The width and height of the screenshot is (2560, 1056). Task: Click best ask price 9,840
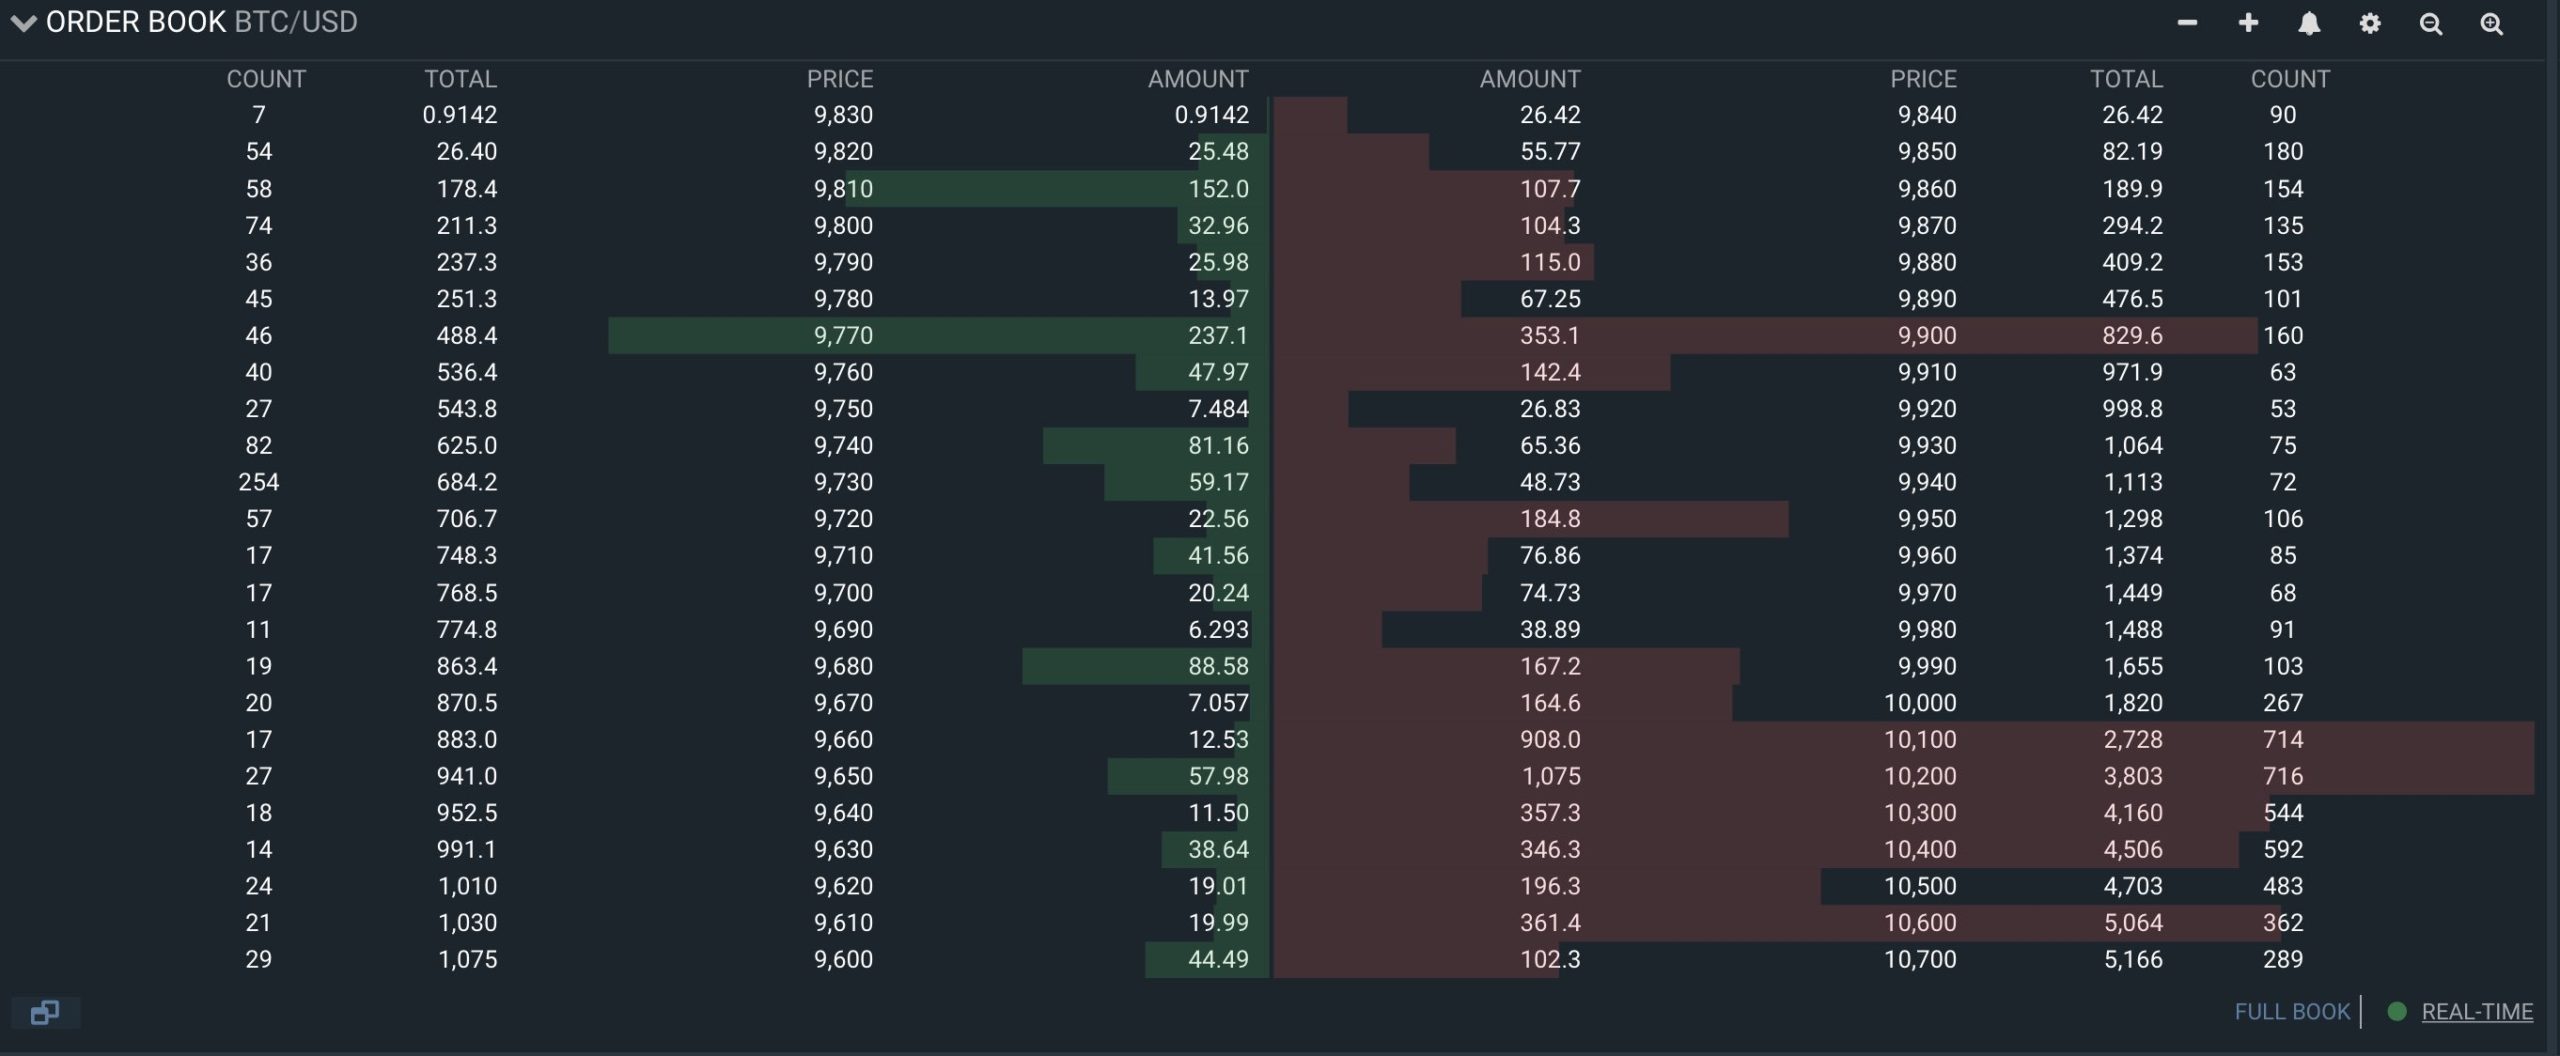click(1927, 115)
